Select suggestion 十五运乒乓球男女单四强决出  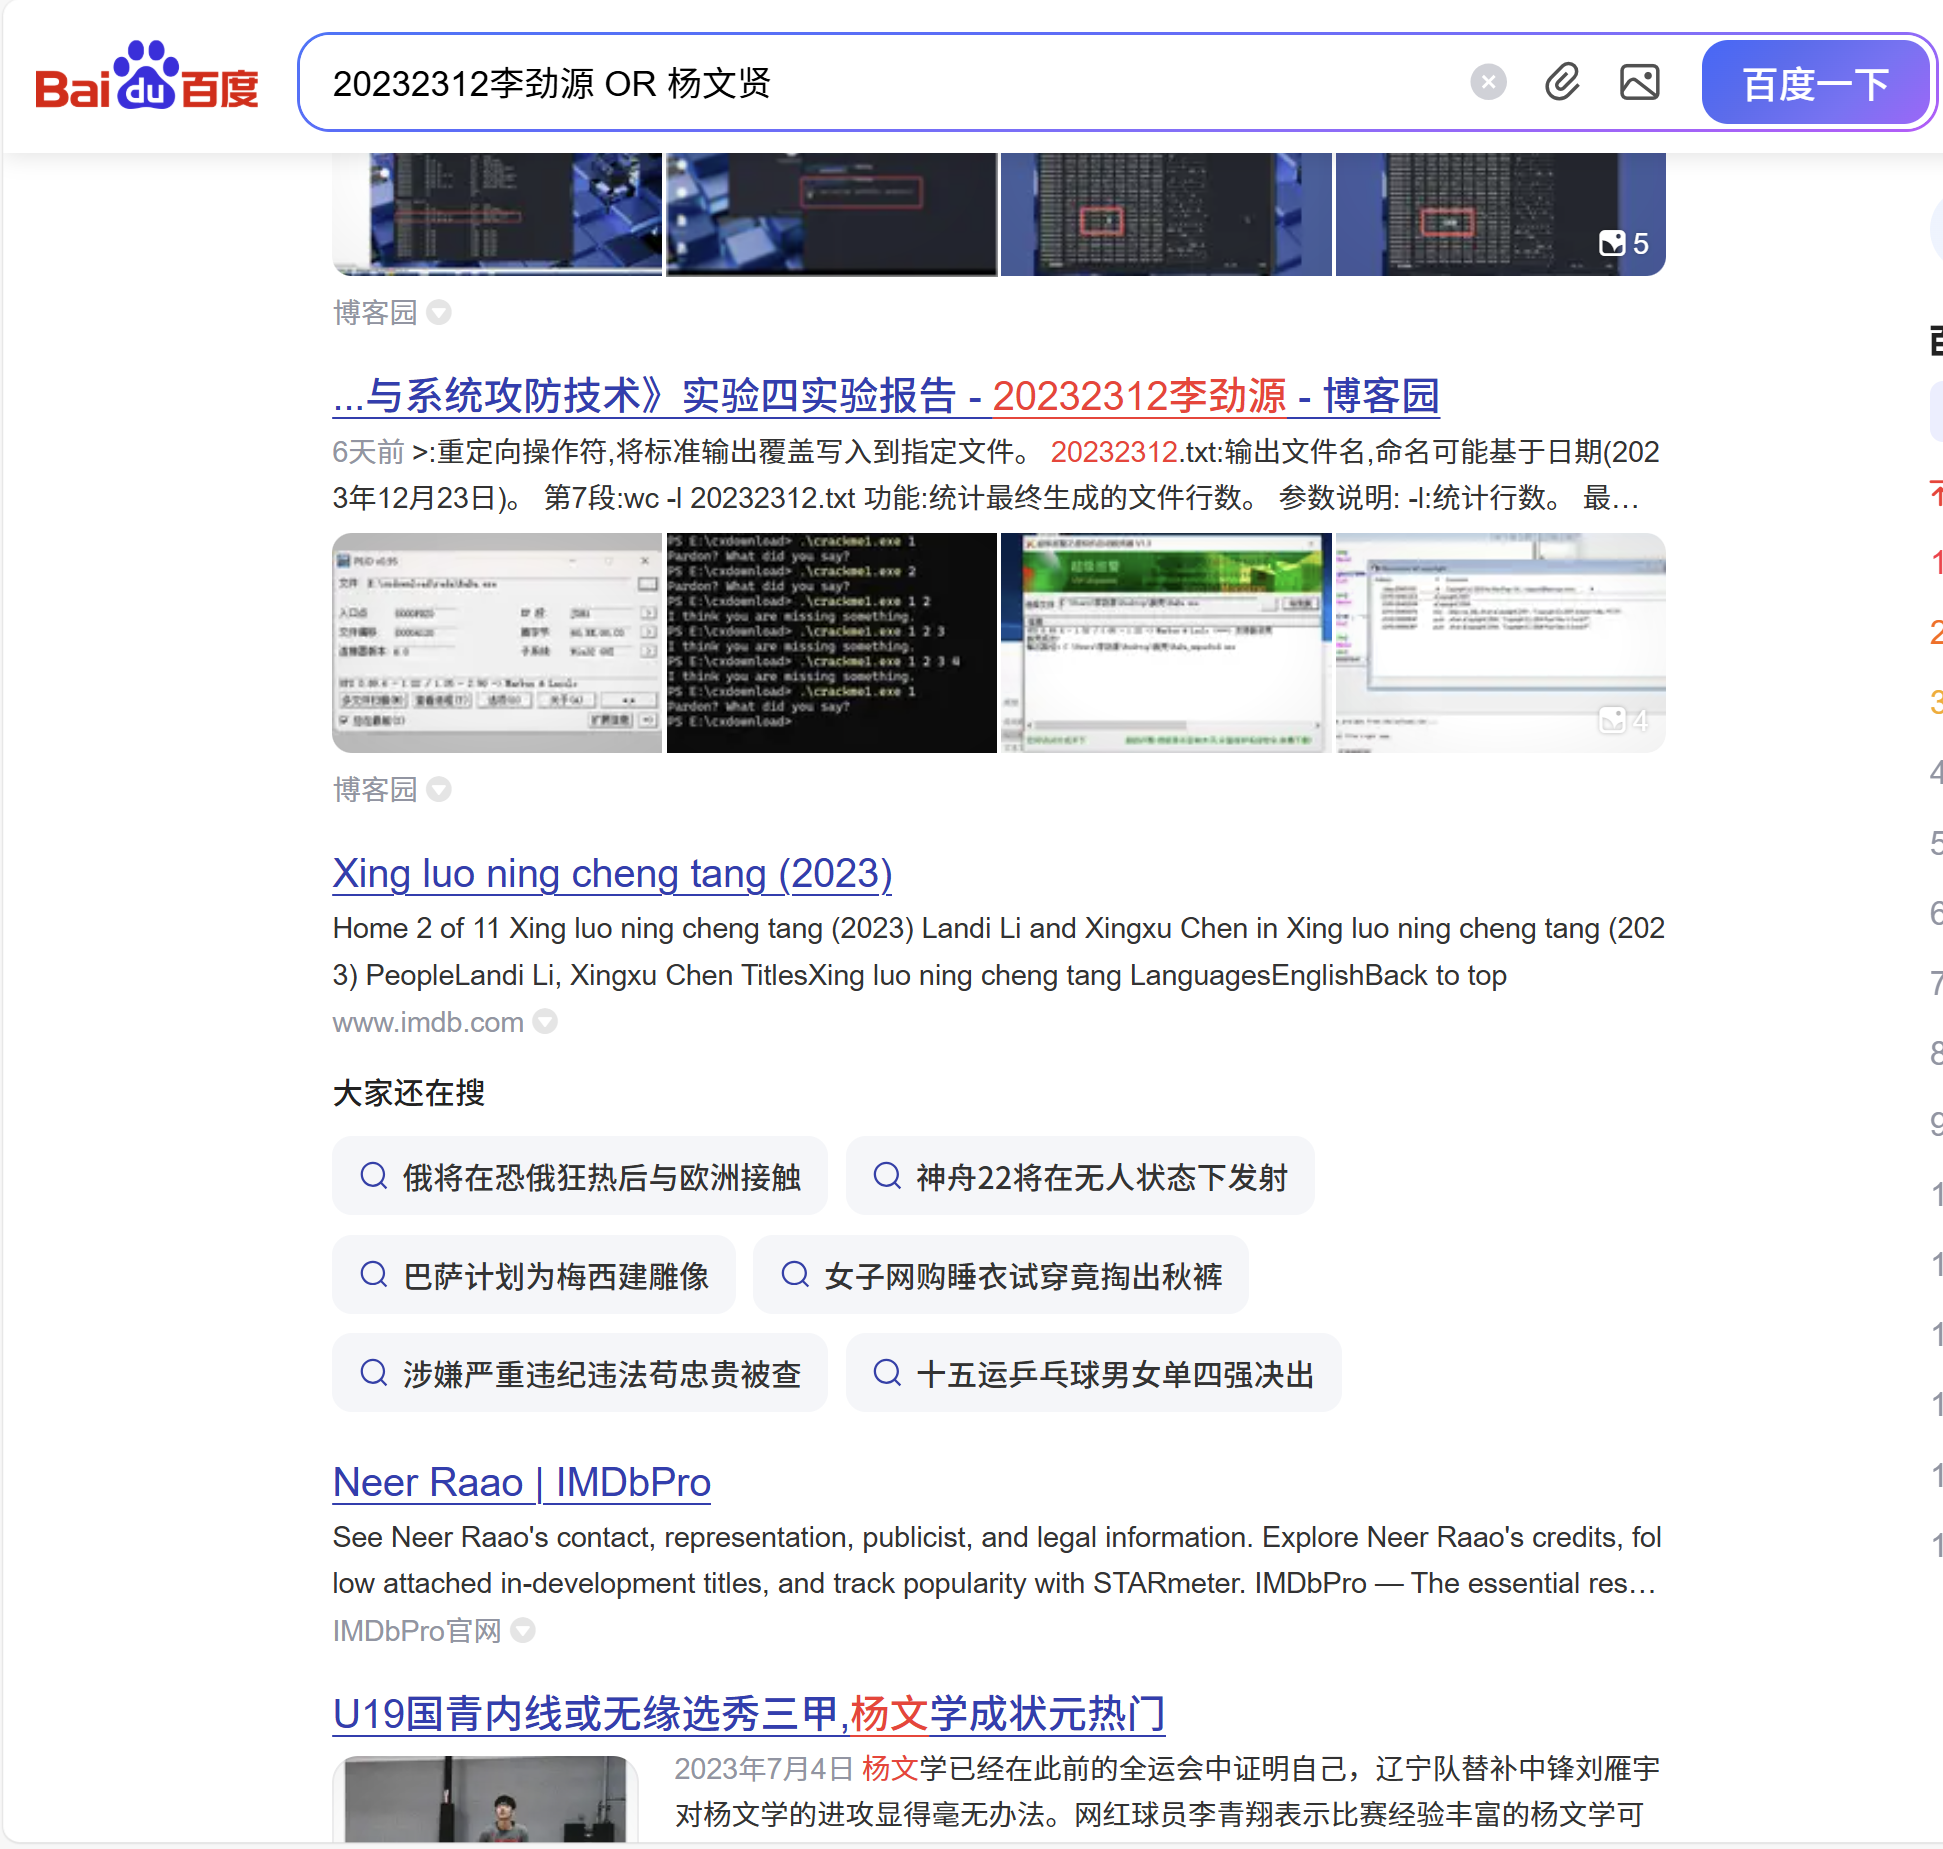(1093, 1374)
